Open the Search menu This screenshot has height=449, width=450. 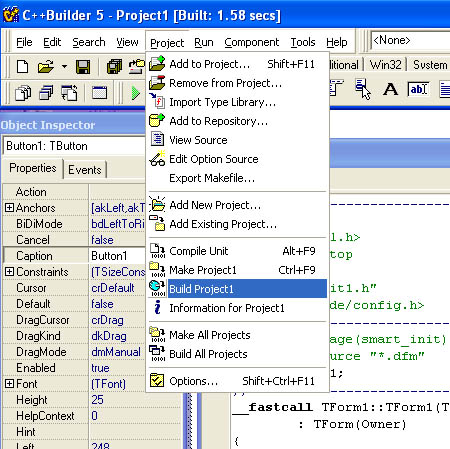(89, 42)
